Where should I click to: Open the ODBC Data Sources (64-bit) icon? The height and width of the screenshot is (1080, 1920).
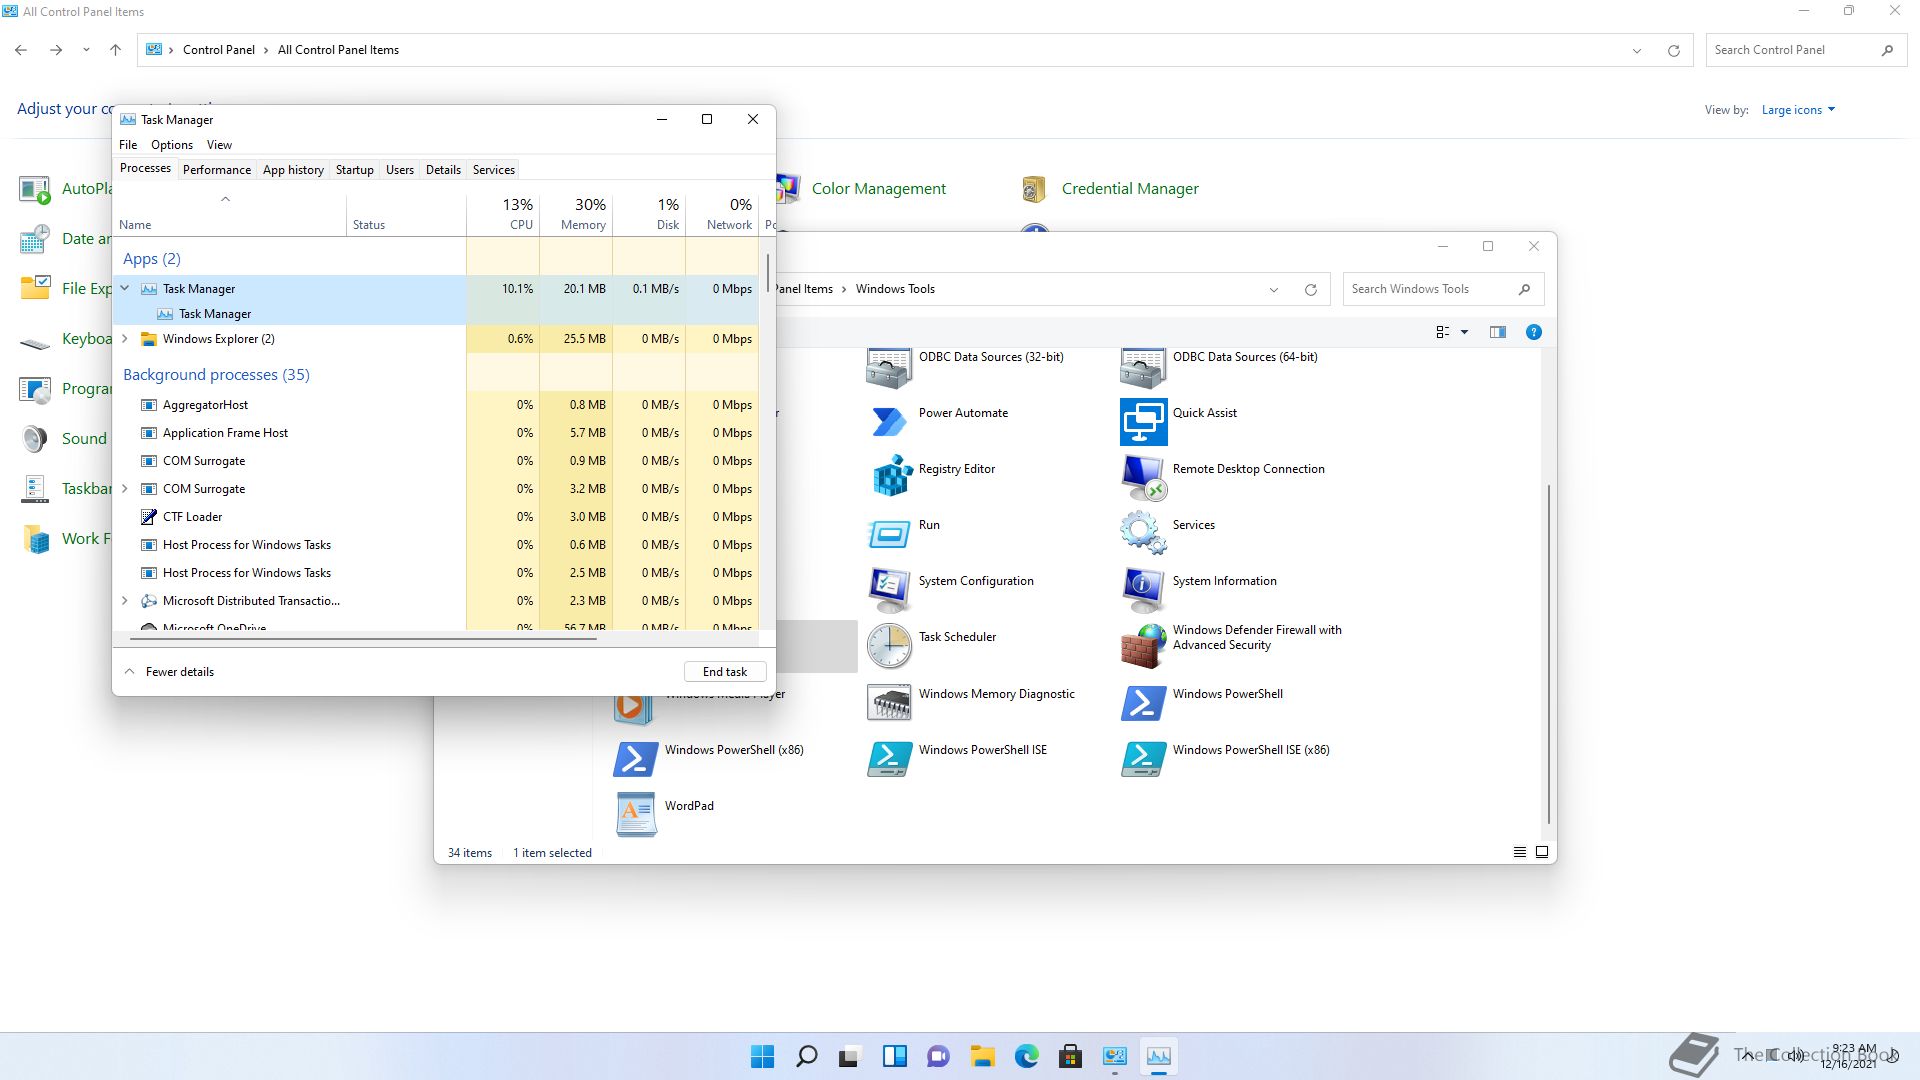pyautogui.click(x=1143, y=368)
